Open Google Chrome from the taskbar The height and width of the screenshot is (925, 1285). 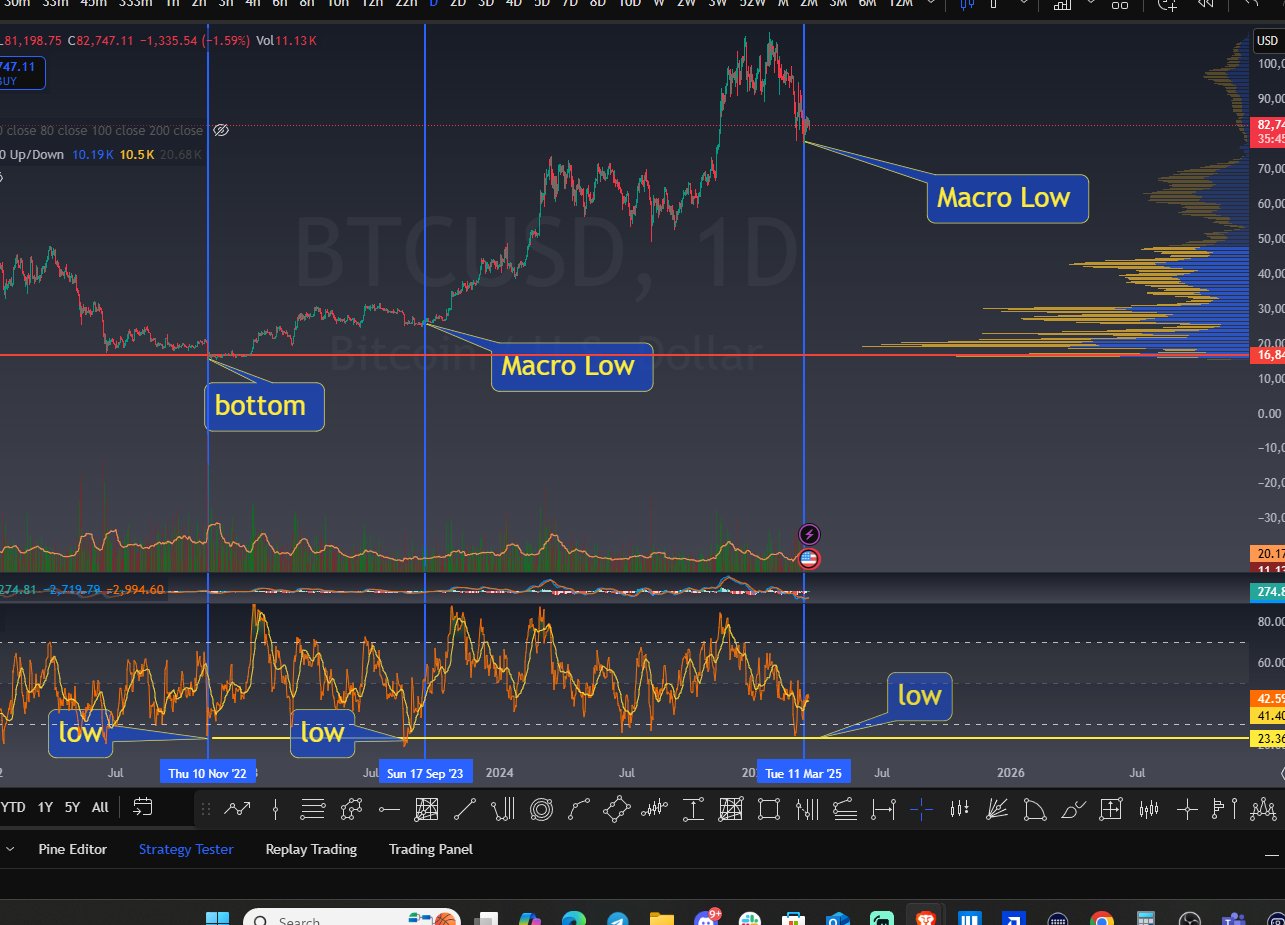[x=1101, y=920]
